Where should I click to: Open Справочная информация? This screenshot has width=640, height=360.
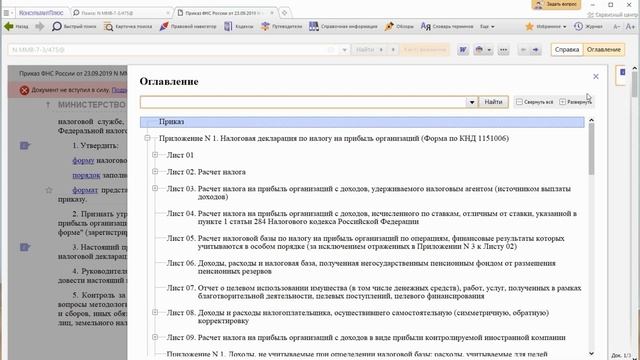pos(343,27)
